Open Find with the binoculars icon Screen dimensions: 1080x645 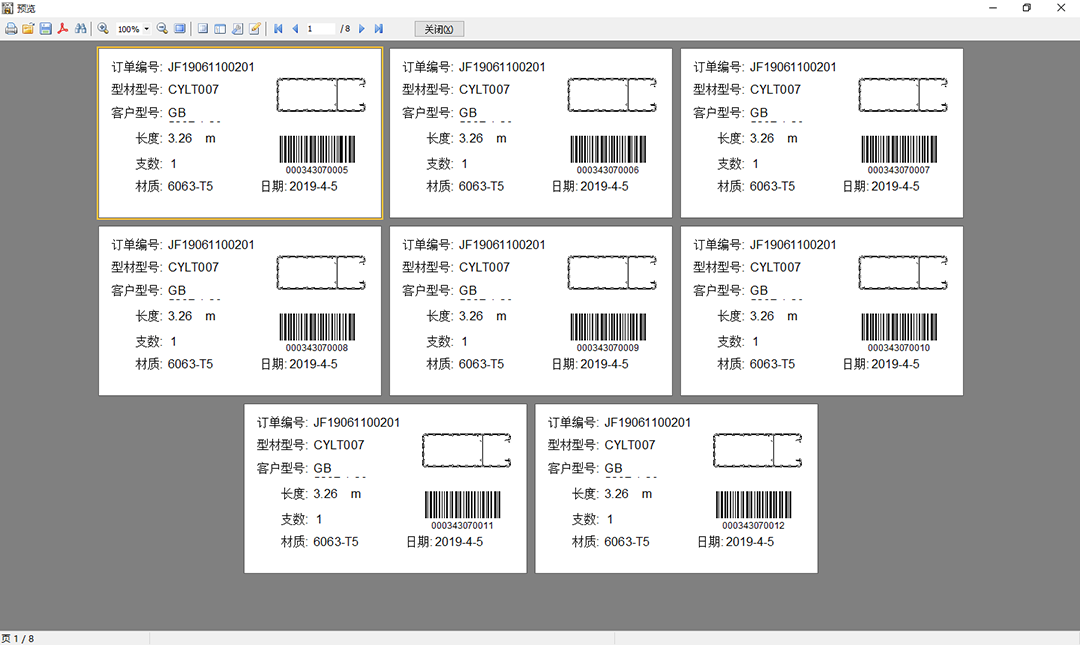81,29
